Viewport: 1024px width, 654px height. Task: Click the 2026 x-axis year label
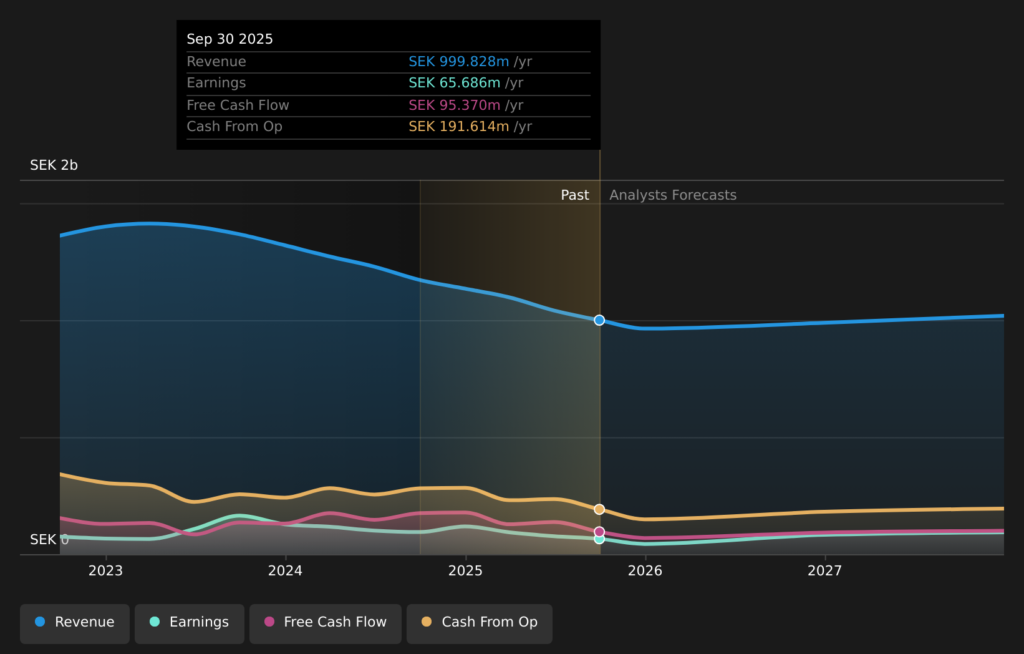tap(645, 571)
